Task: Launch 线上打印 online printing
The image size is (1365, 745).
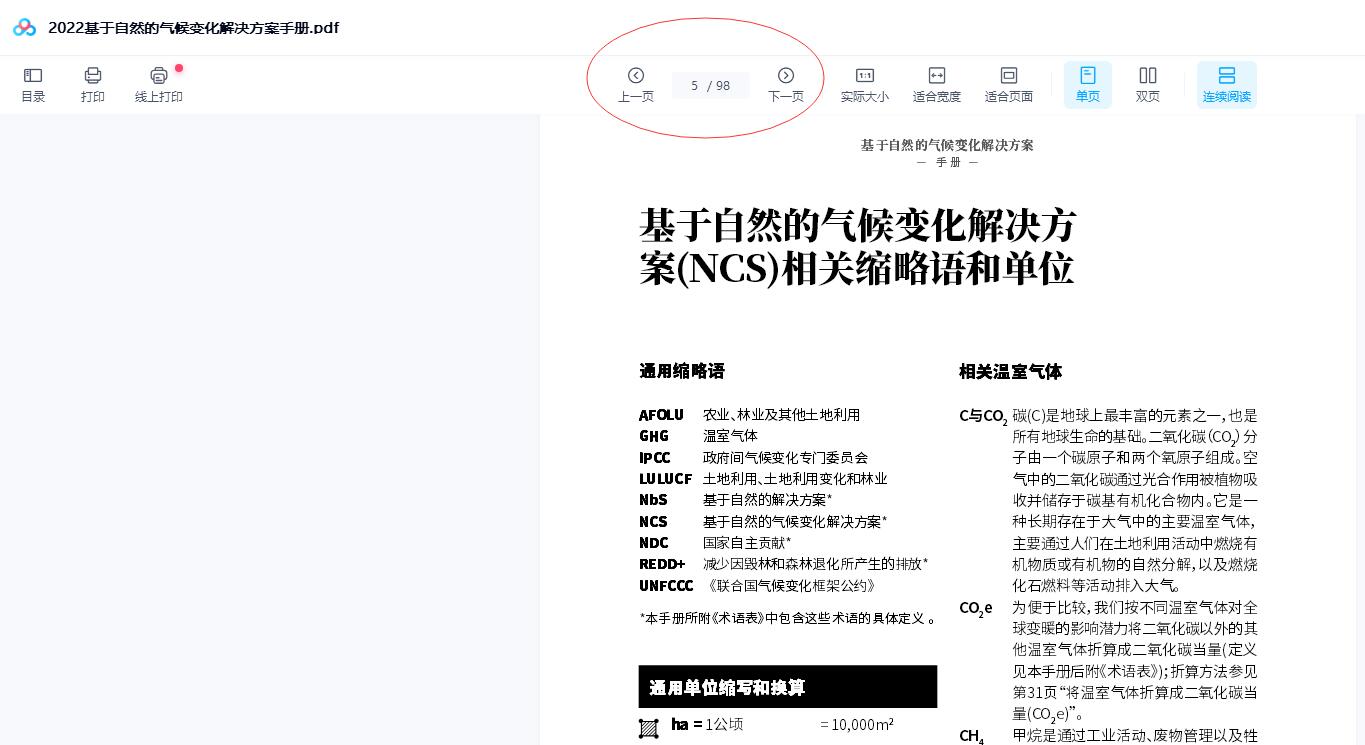Action: [158, 84]
